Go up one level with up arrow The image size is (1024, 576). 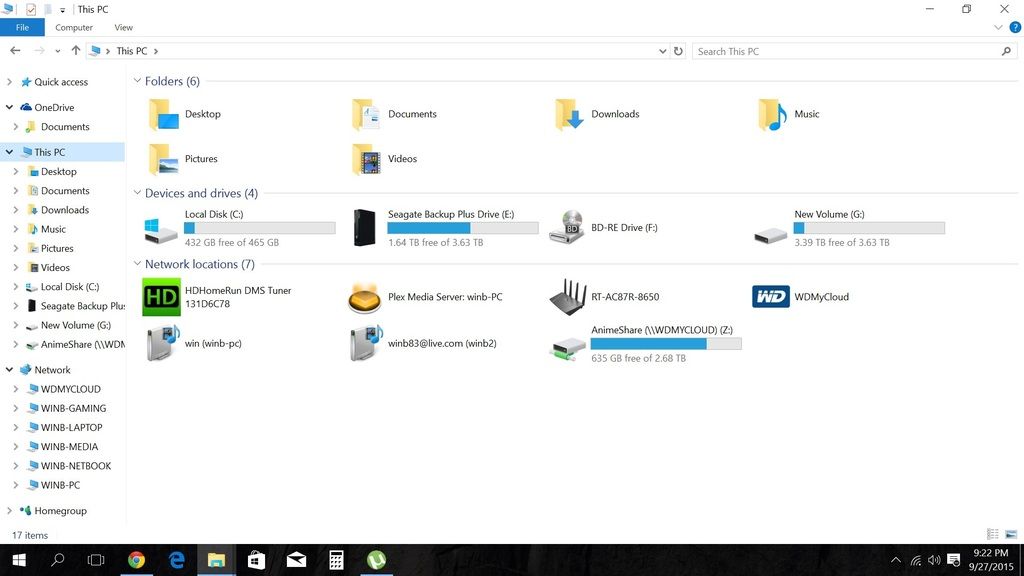pyautogui.click(x=76, y=50)
